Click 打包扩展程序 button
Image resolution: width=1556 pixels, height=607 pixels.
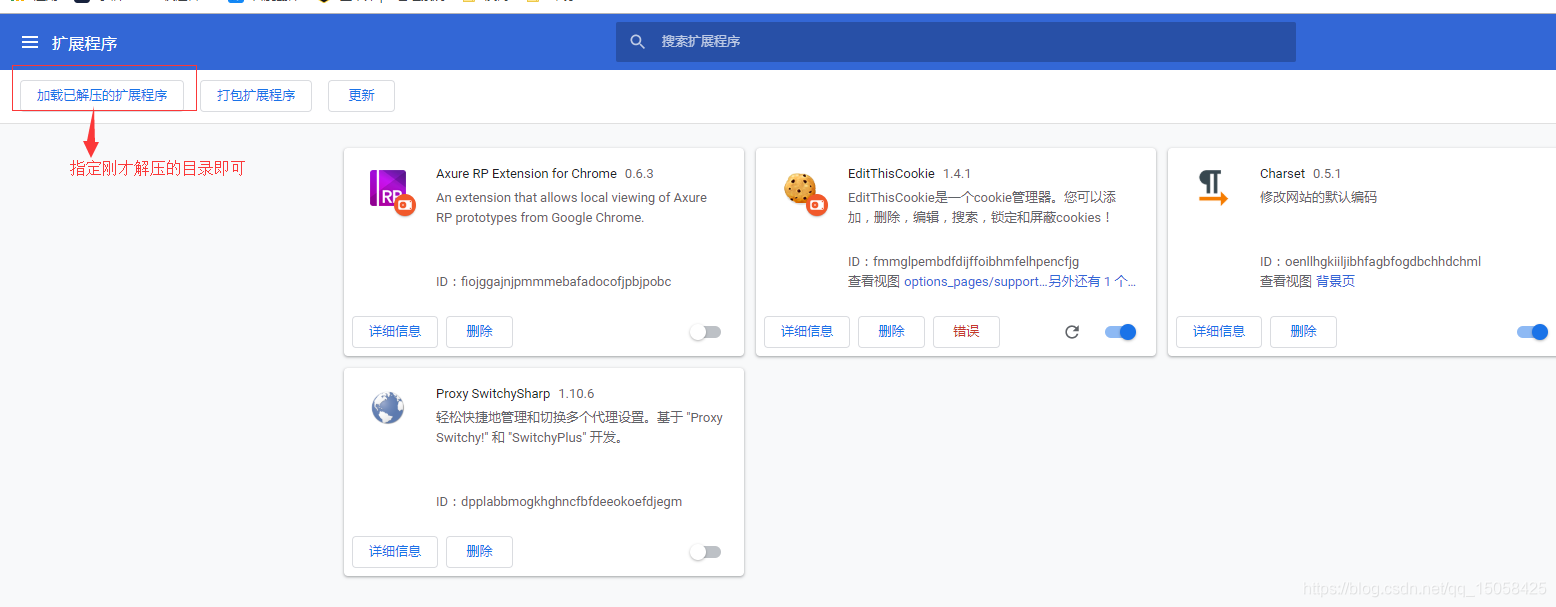point(256,96)
